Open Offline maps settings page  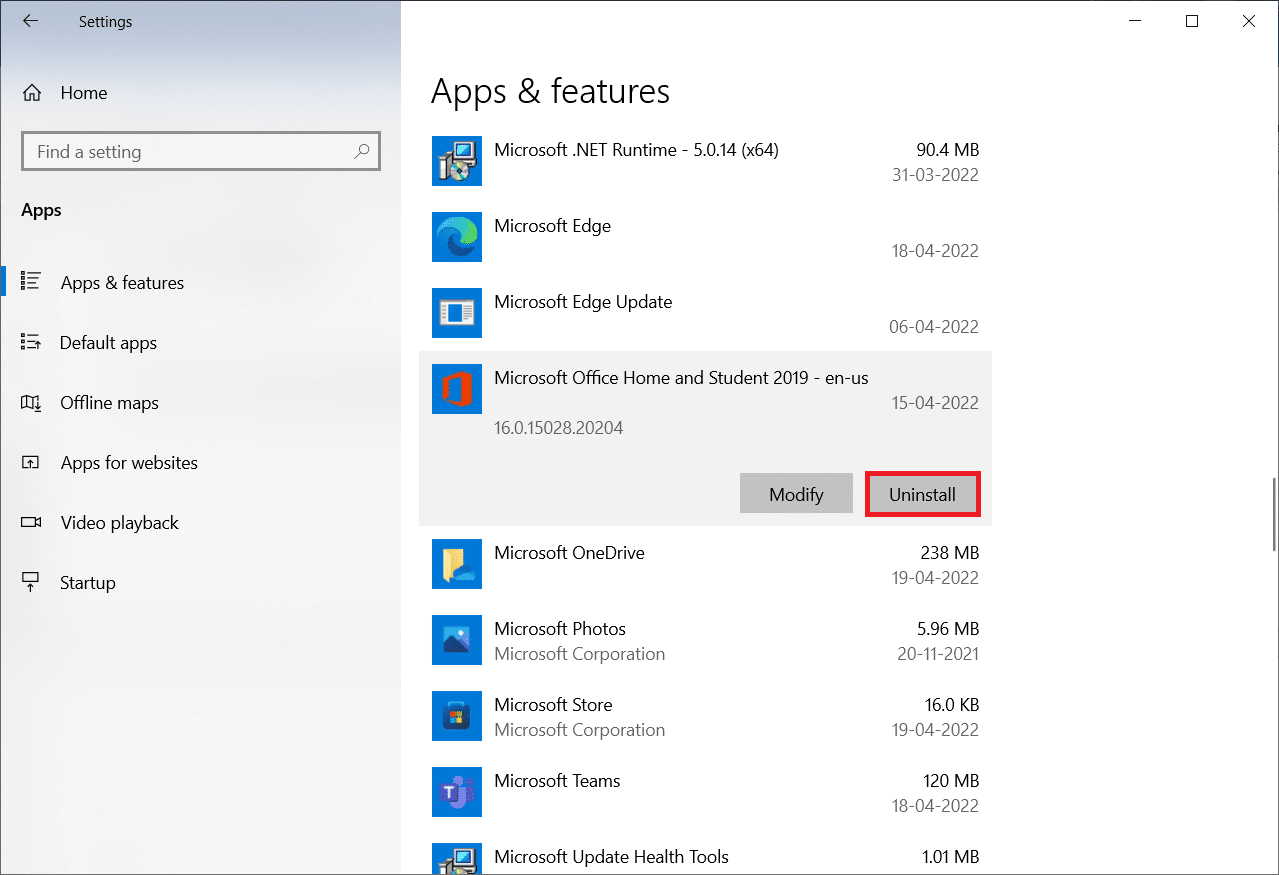coord(109,403)
